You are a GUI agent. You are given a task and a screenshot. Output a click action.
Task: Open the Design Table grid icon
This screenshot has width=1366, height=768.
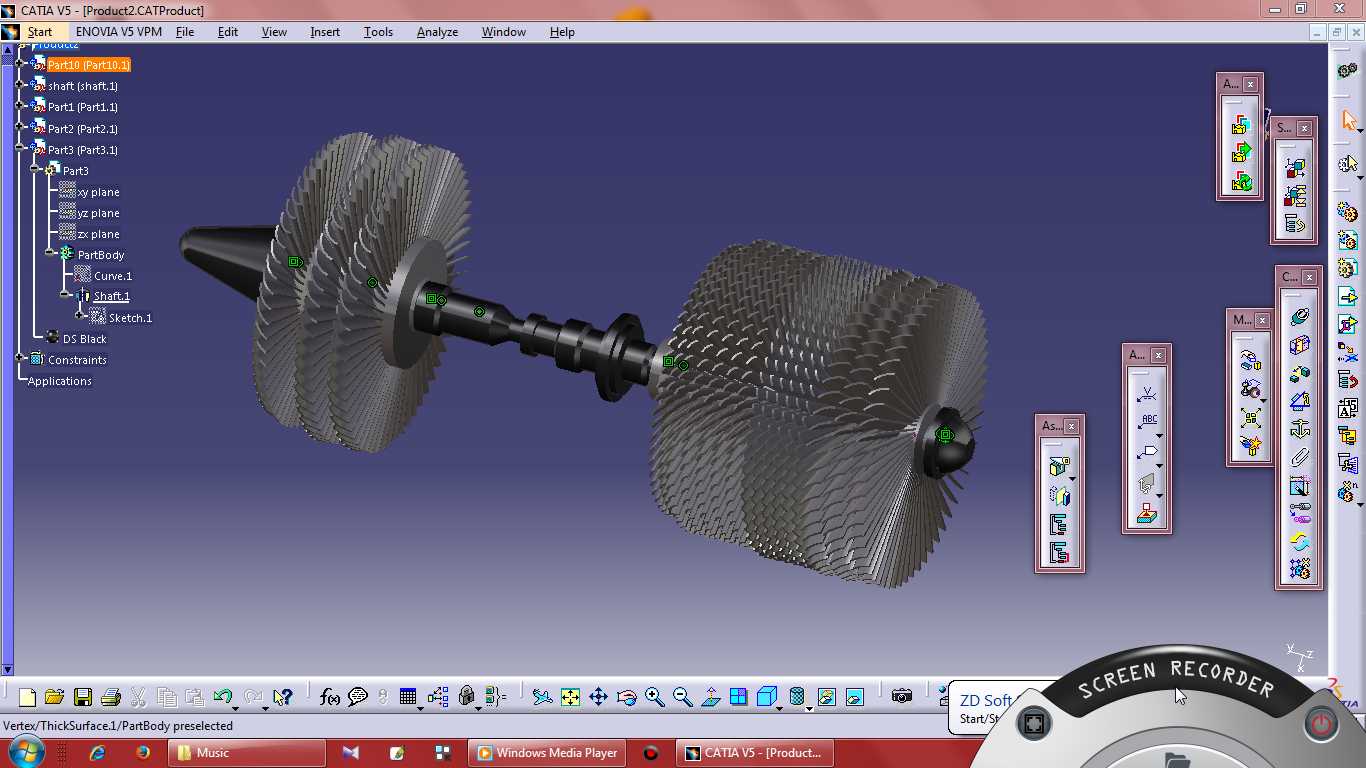point(408,697)
